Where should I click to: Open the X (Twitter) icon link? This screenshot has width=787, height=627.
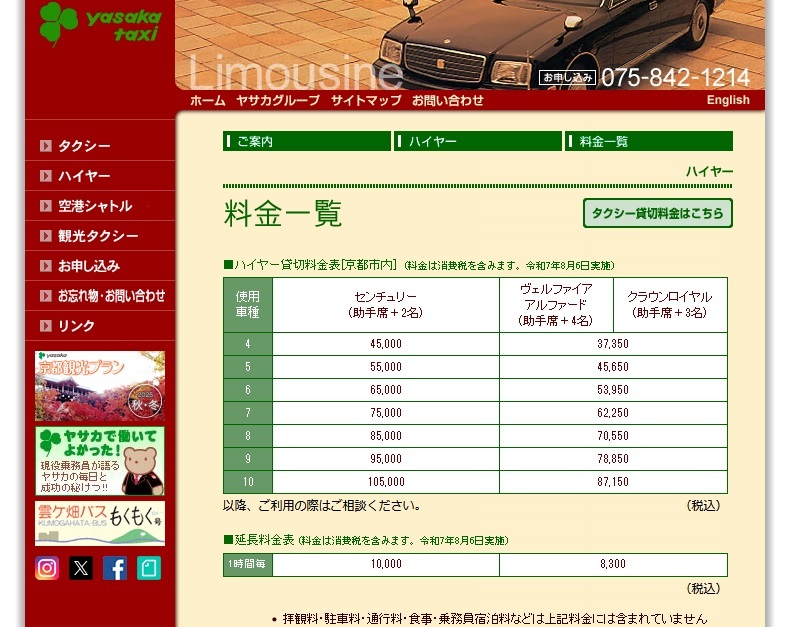pyautogui.click(x=81, y=568)
